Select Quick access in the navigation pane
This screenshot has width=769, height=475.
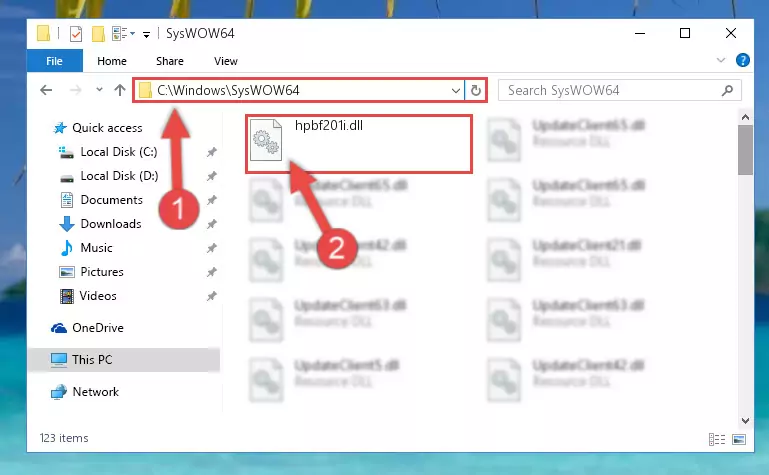pos(107,128)
